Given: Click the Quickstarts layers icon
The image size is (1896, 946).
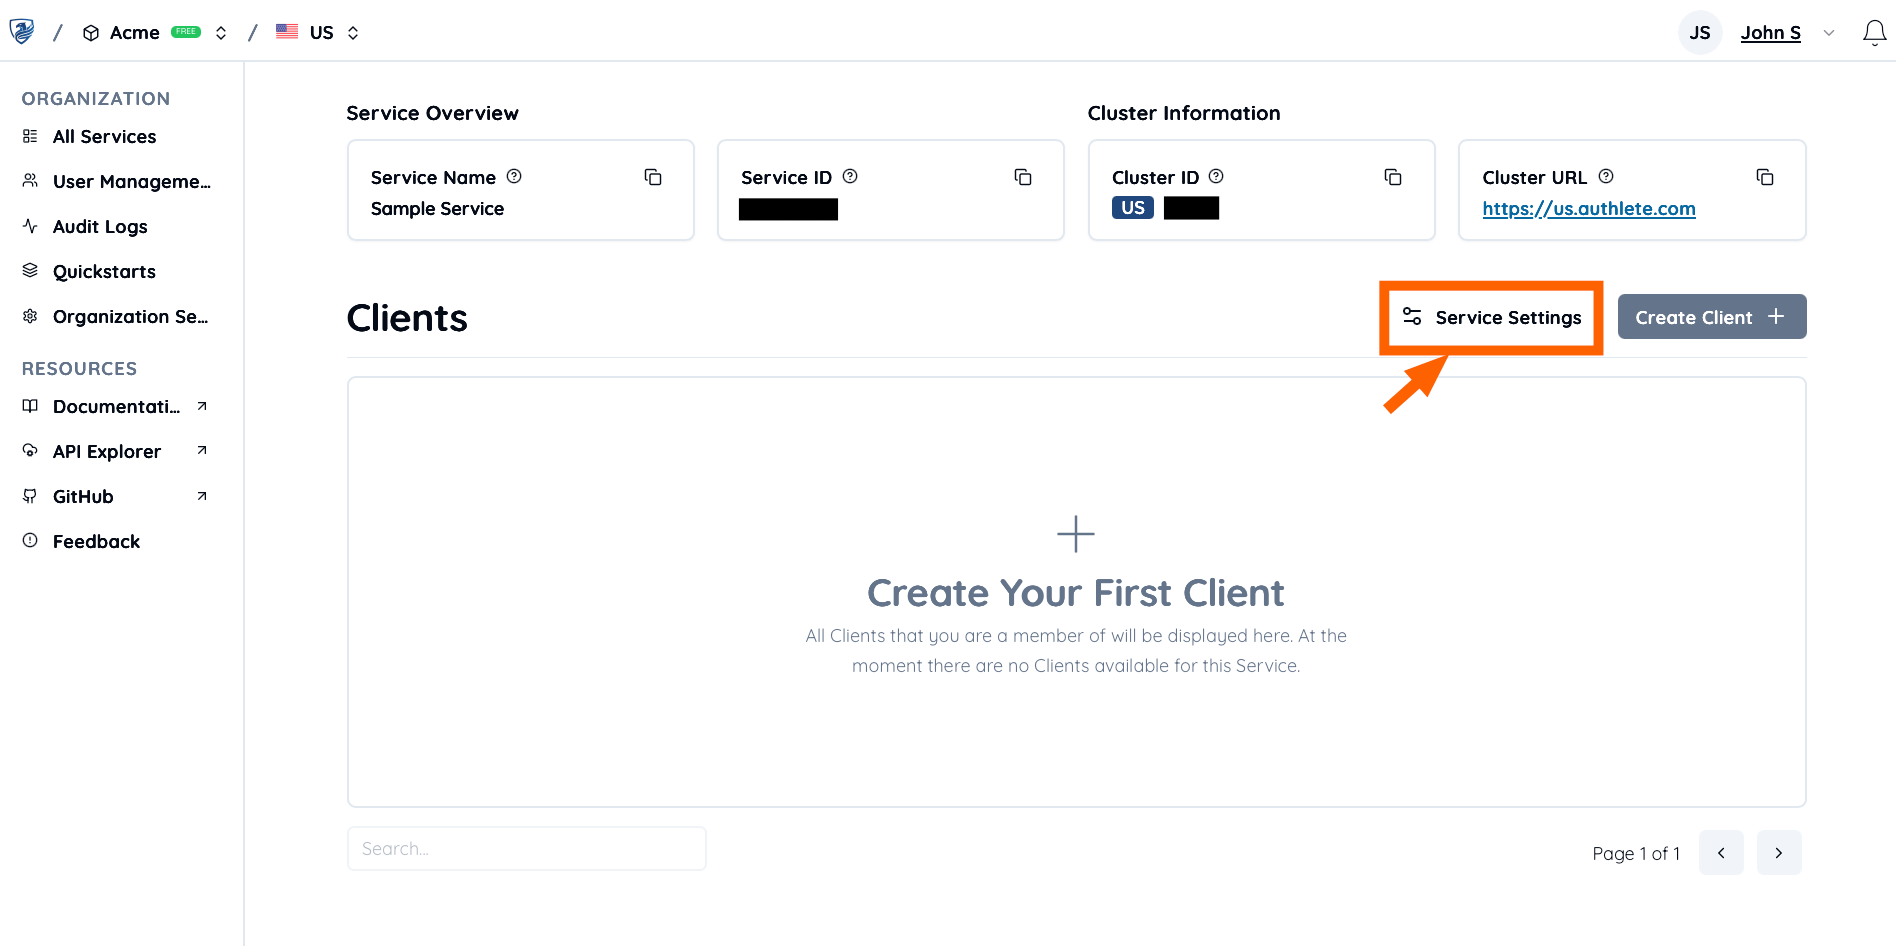Looking at the screenshot, I should coord(30,271).
